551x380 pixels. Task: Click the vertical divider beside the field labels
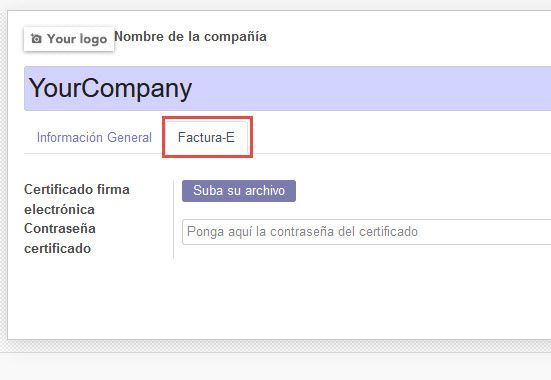point(174,220)
